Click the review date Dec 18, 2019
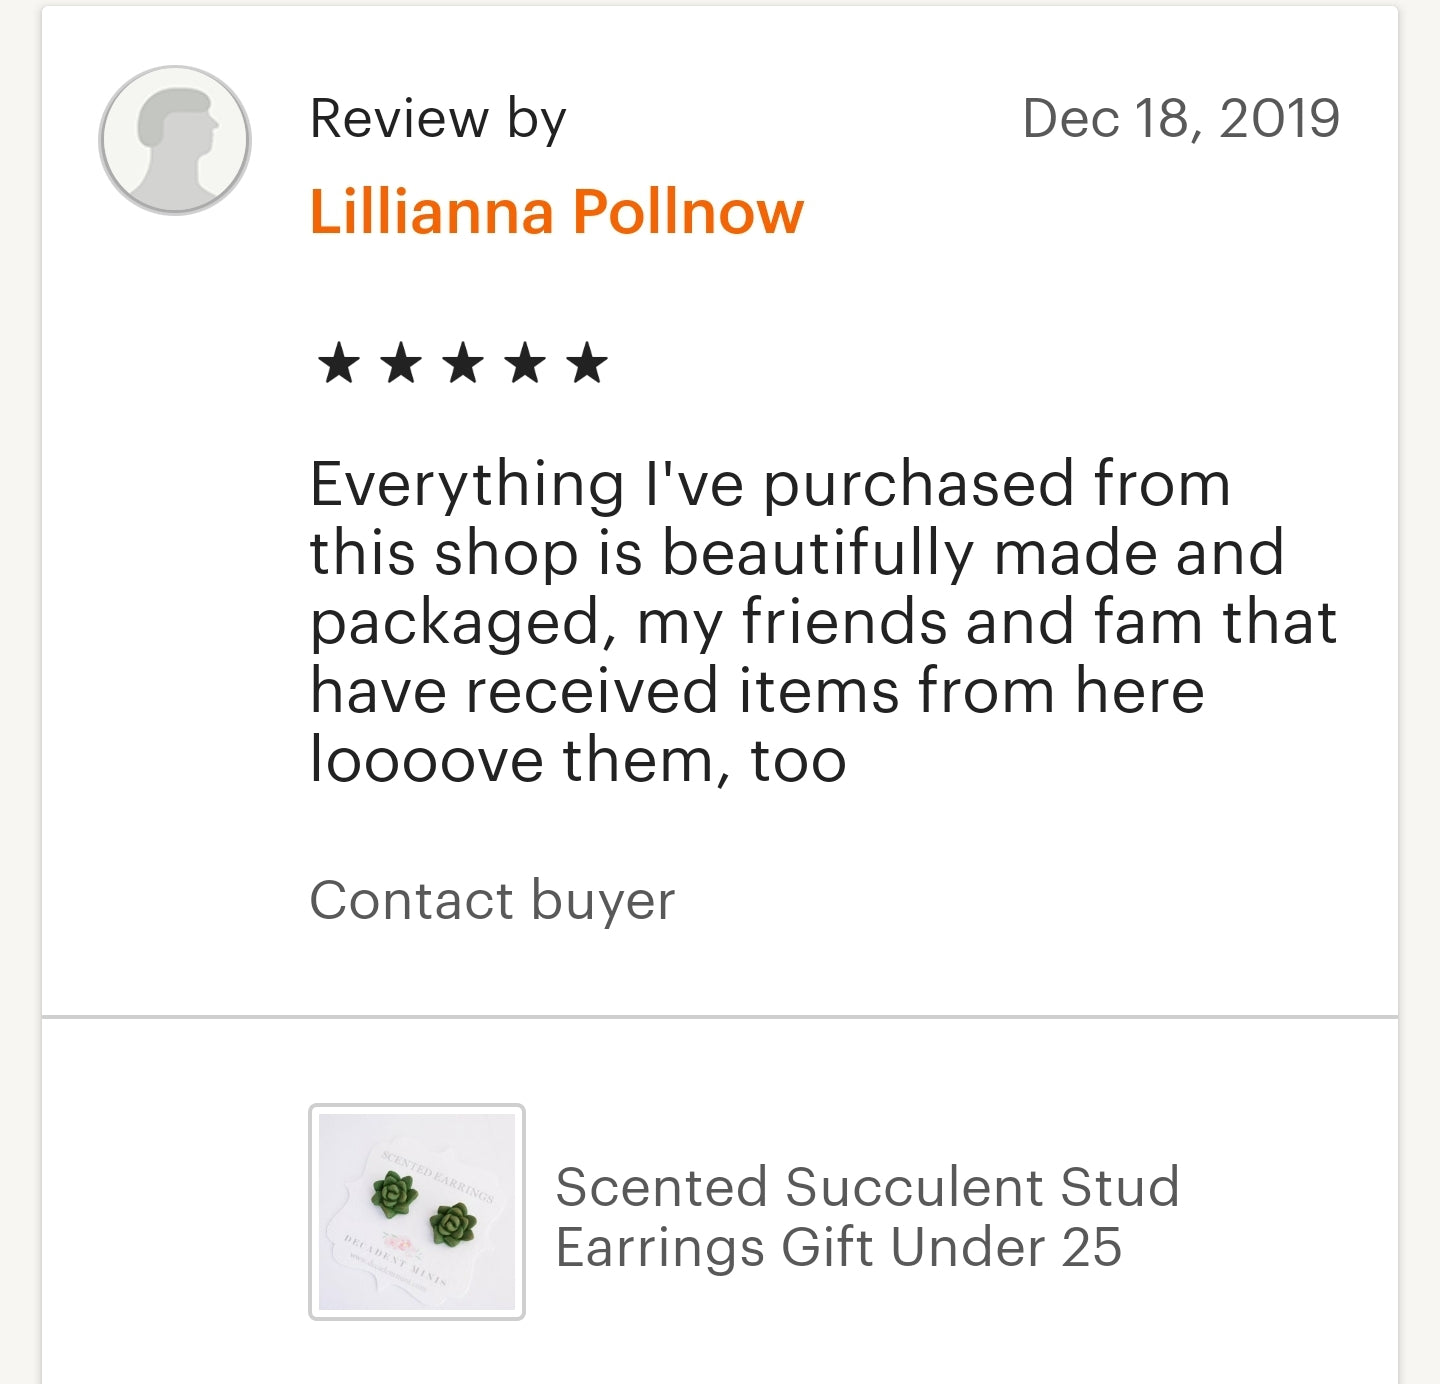The width and height of the screenshot is (1440, 1384). pyautogui.click(x=1180, y=116)
